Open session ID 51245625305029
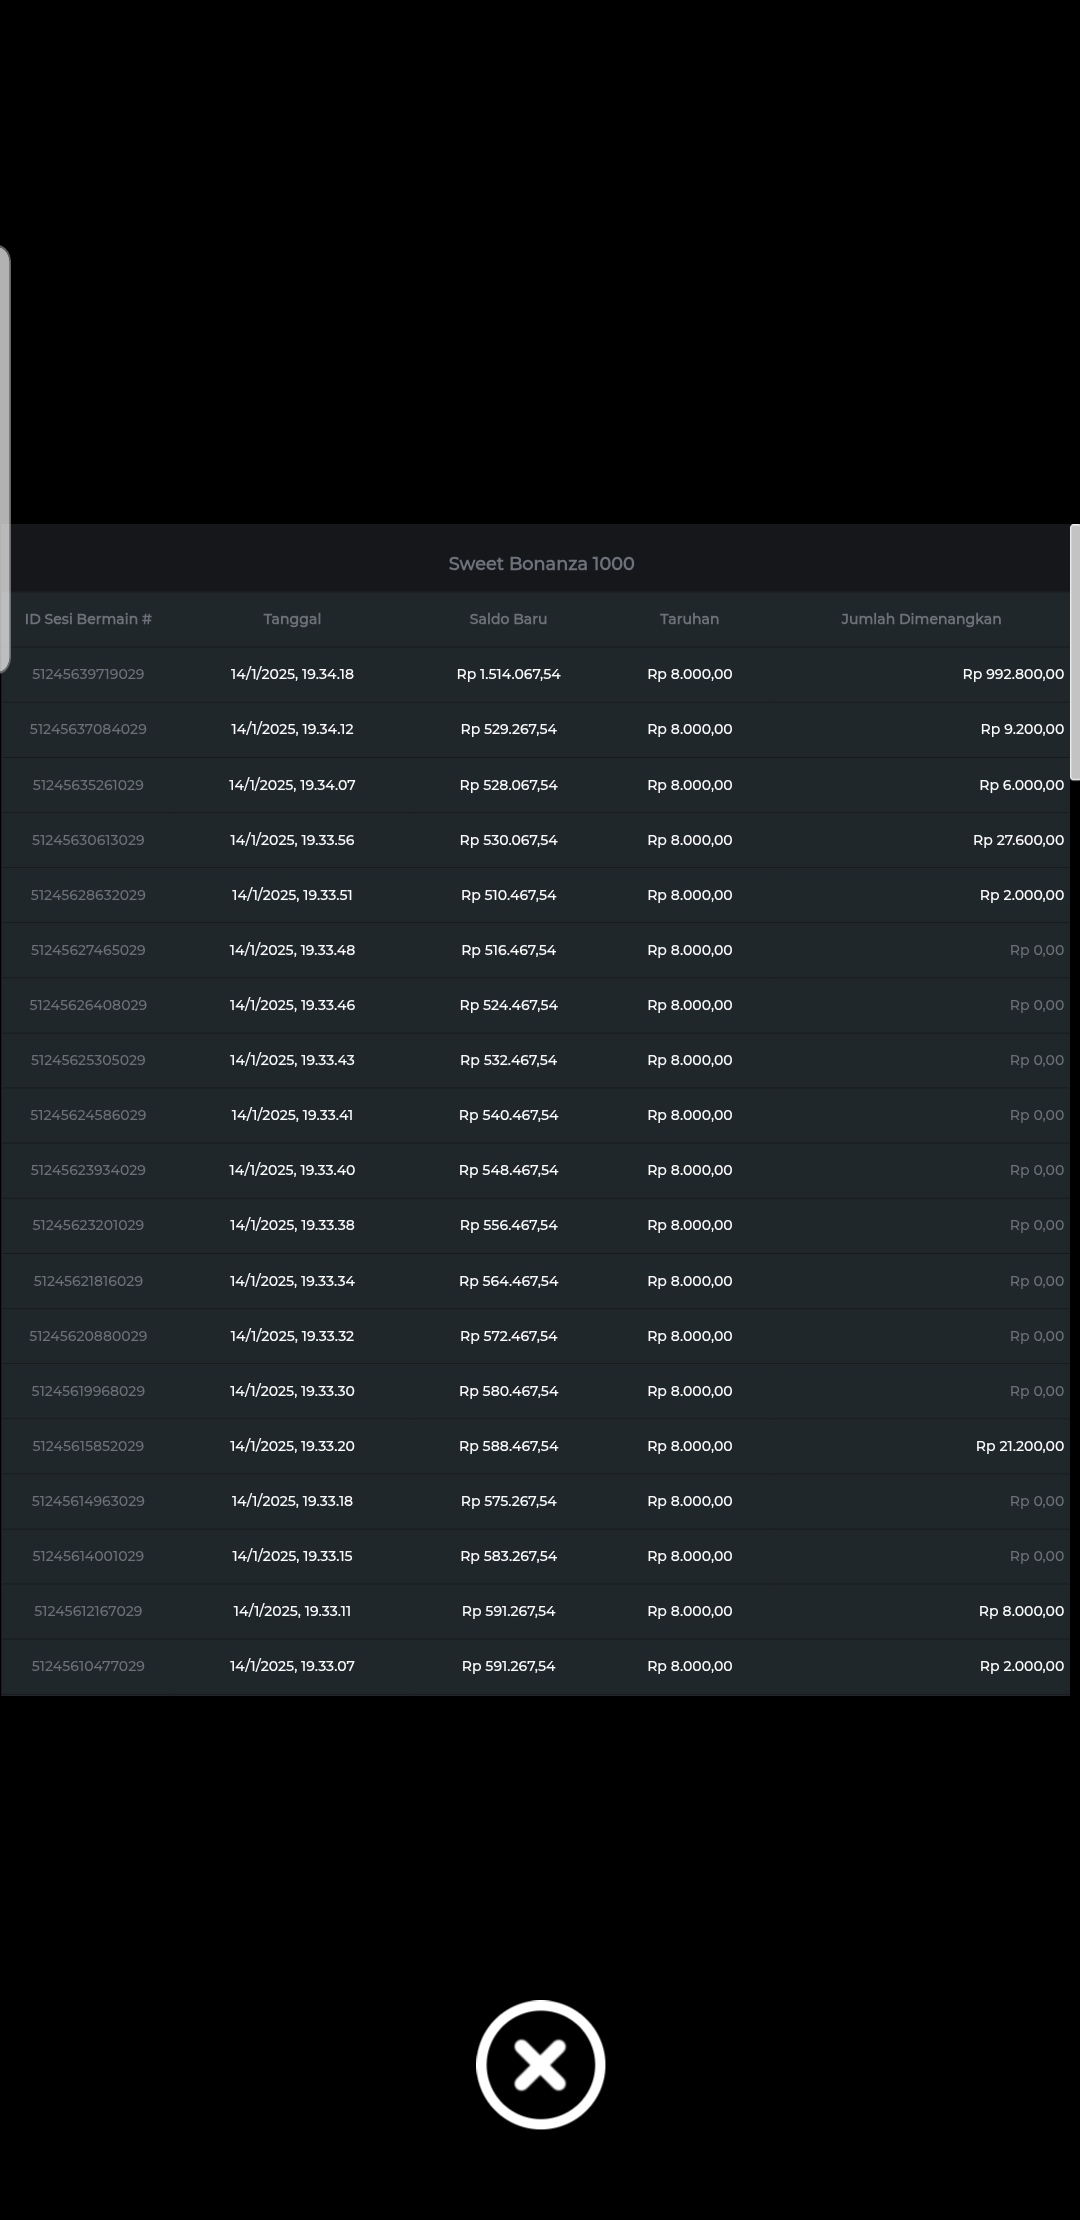This screenshot has height=2220, width=1080. (x=88, y=1060)
